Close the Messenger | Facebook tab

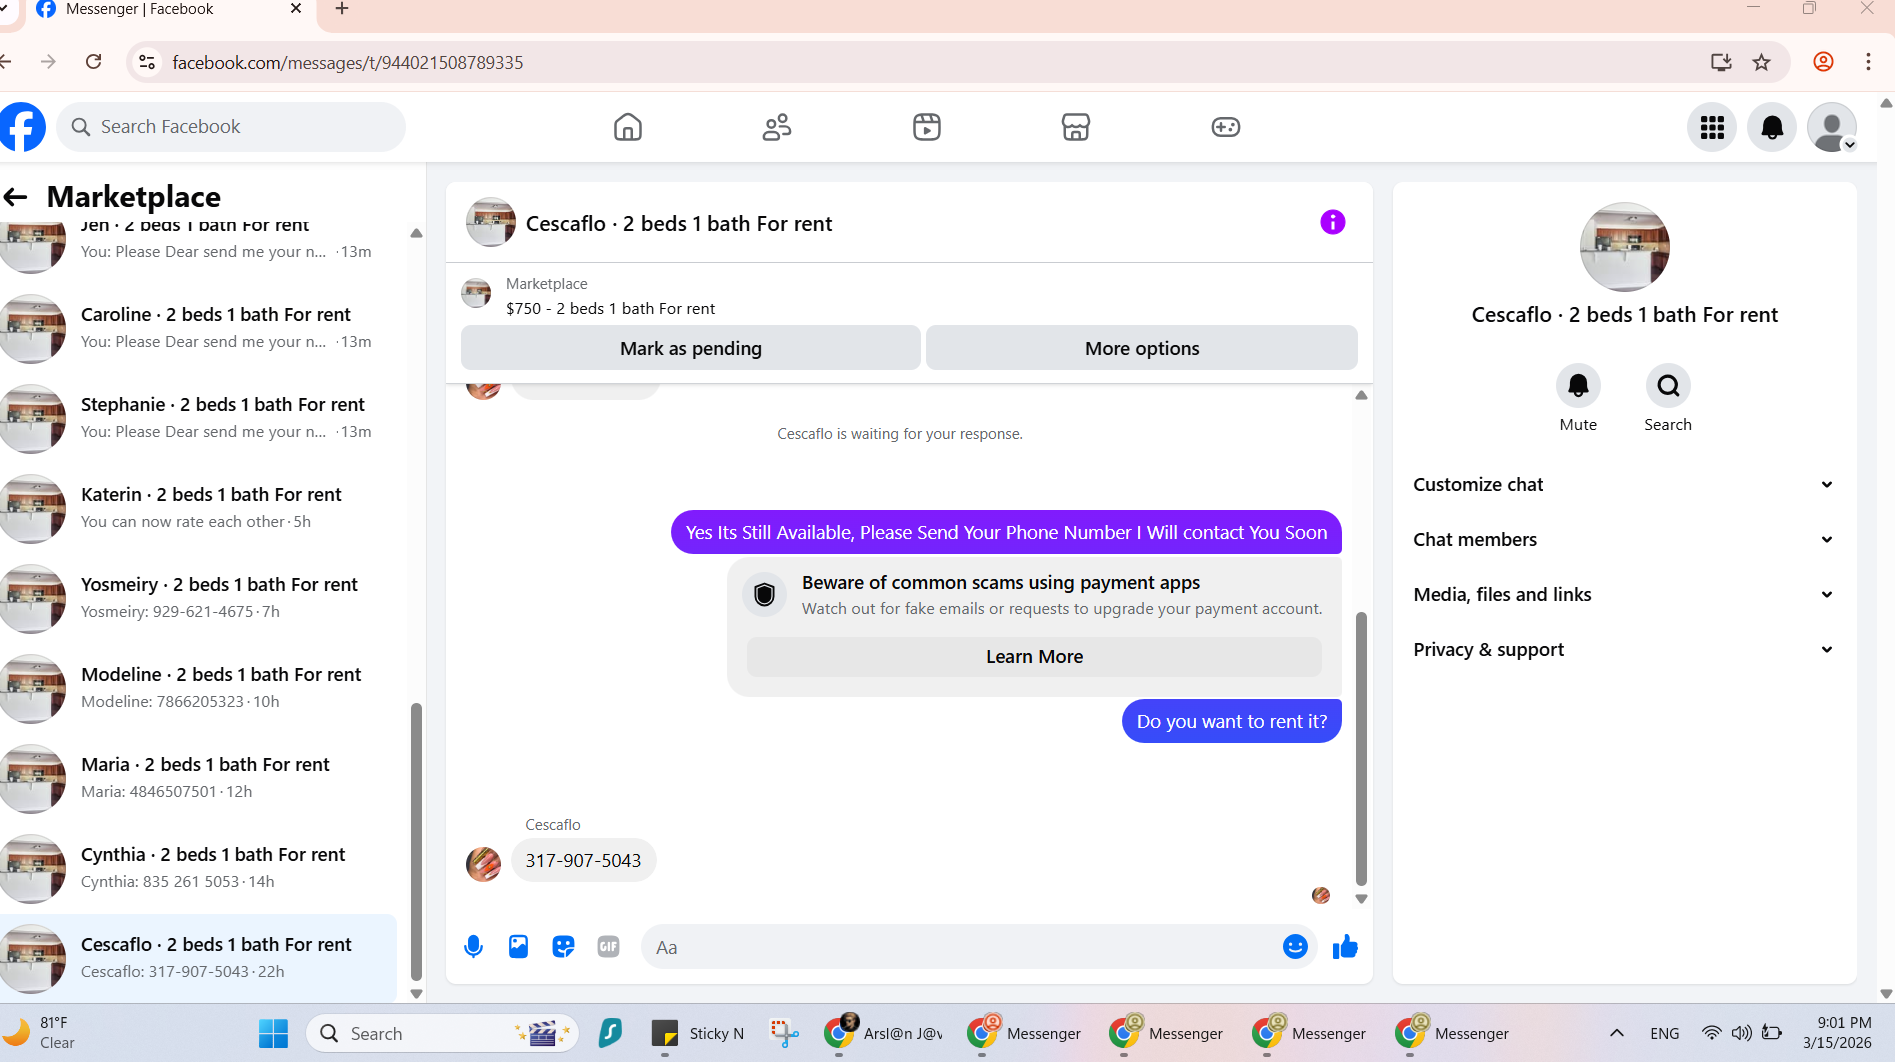pyautogui.click(x=296, y=9)
